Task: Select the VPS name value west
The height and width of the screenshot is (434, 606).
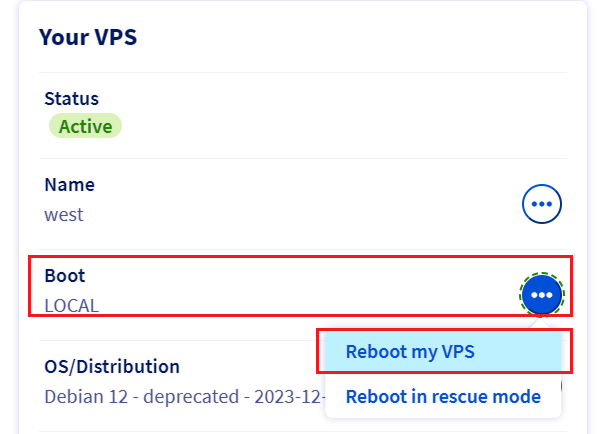Action: (x=64, y=215)
